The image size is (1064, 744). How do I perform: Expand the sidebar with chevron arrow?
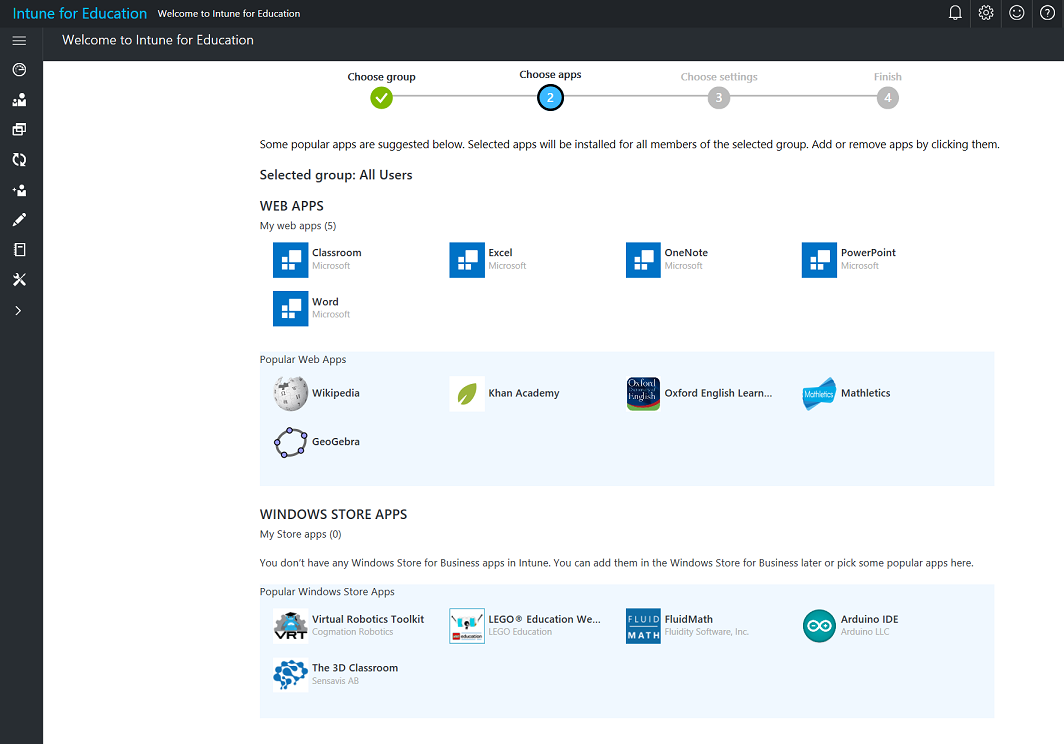coord(18,311)
